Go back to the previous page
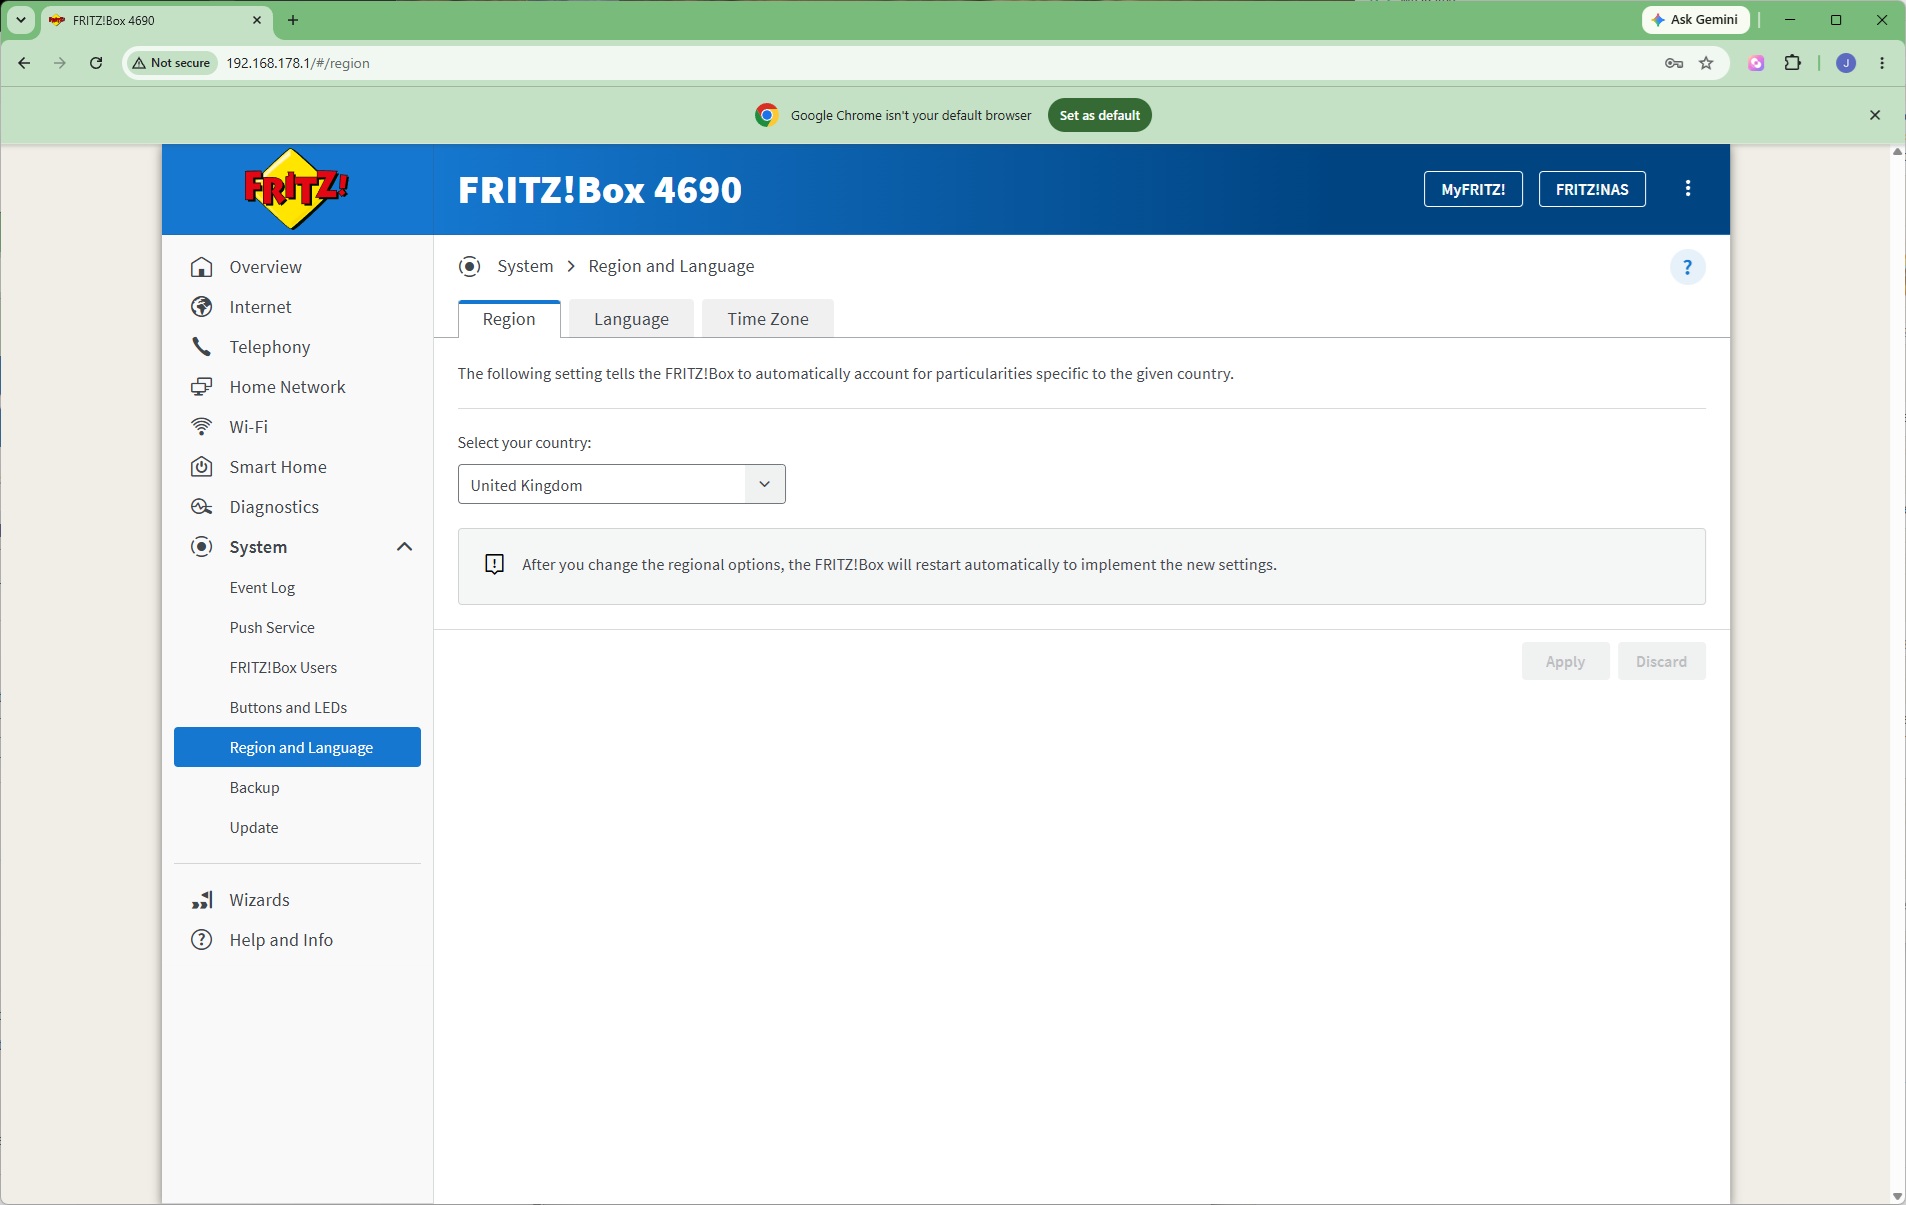The height and width of the screenshot is (1205, 1906). pyautogui.click(x=24, y=63)
